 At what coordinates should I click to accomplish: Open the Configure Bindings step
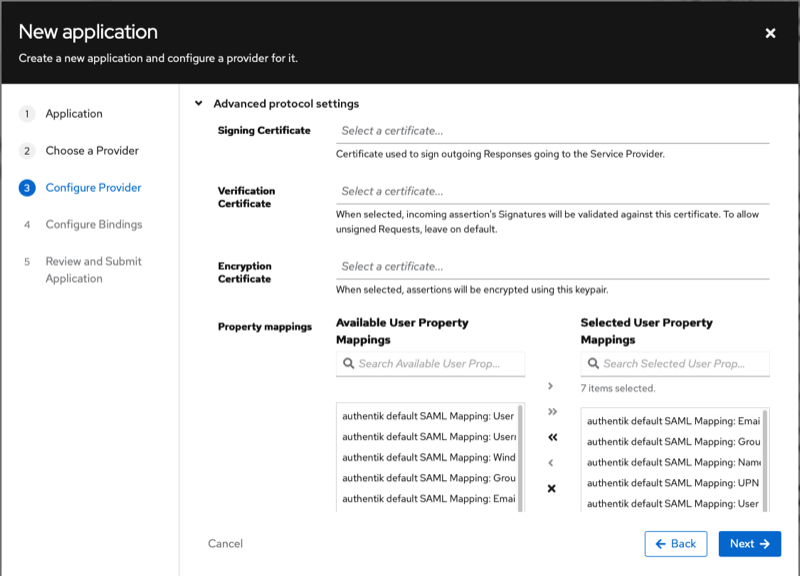pos(94,224)
